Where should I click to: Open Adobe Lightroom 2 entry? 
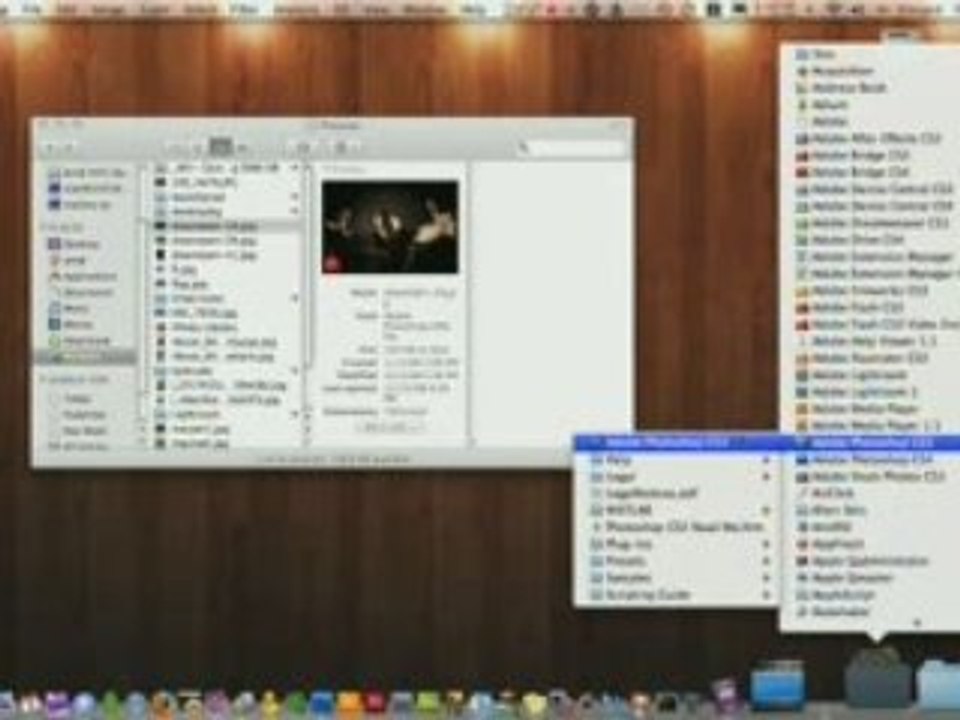click(x=857, y=392)
